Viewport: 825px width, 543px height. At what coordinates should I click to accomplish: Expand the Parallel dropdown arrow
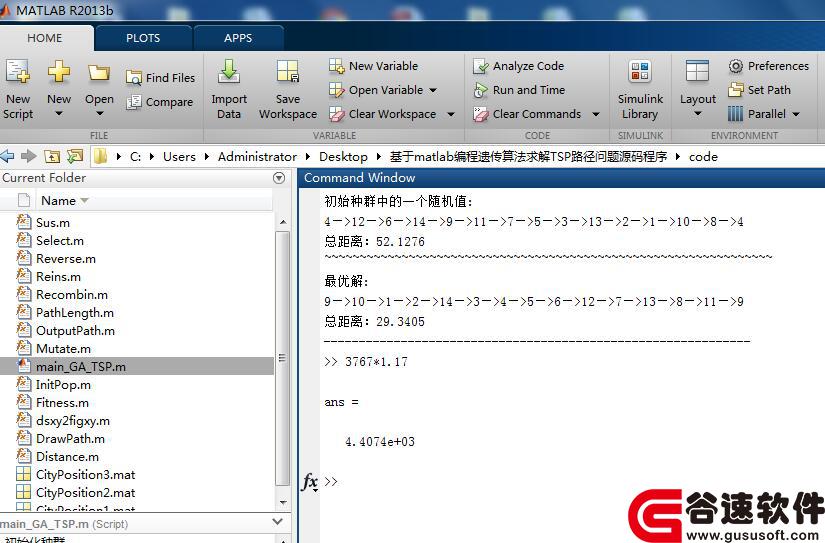click(x=796, y=114)
